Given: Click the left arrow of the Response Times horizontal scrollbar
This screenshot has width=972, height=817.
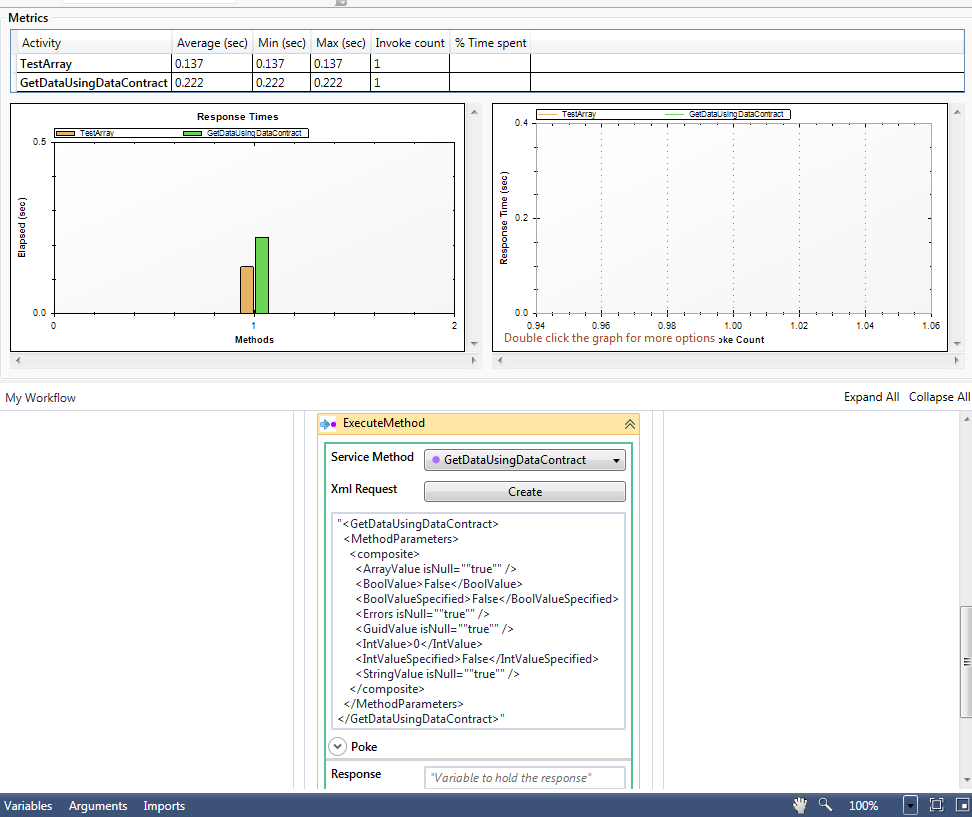Looking at the screenshot, I should point(17,360).
